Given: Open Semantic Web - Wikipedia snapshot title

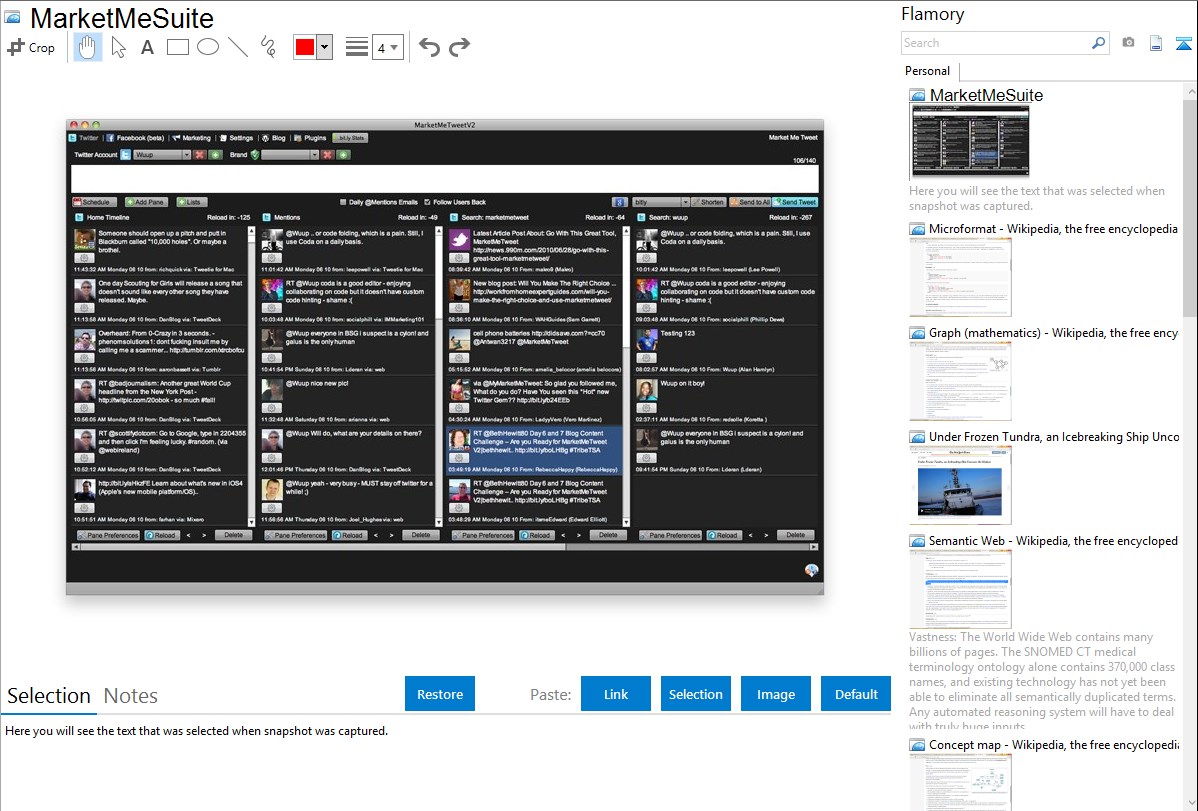Looking at the screenshot, I should pyautogui.click(x=1053, y=540).
